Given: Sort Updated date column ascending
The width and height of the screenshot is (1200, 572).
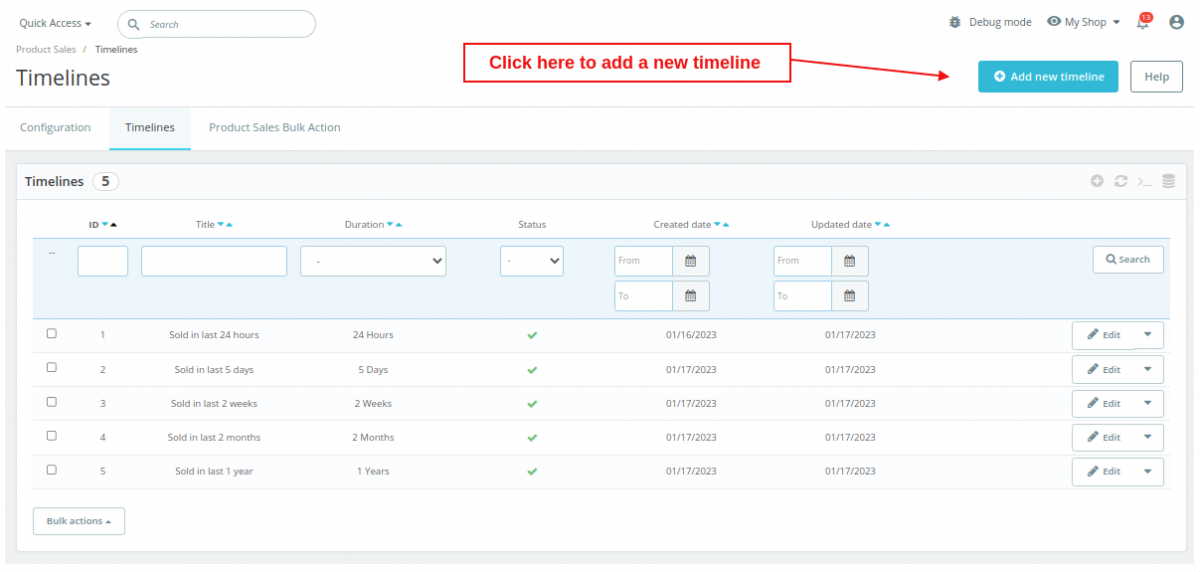Looking at the screenshot, I should click(887, 225).
